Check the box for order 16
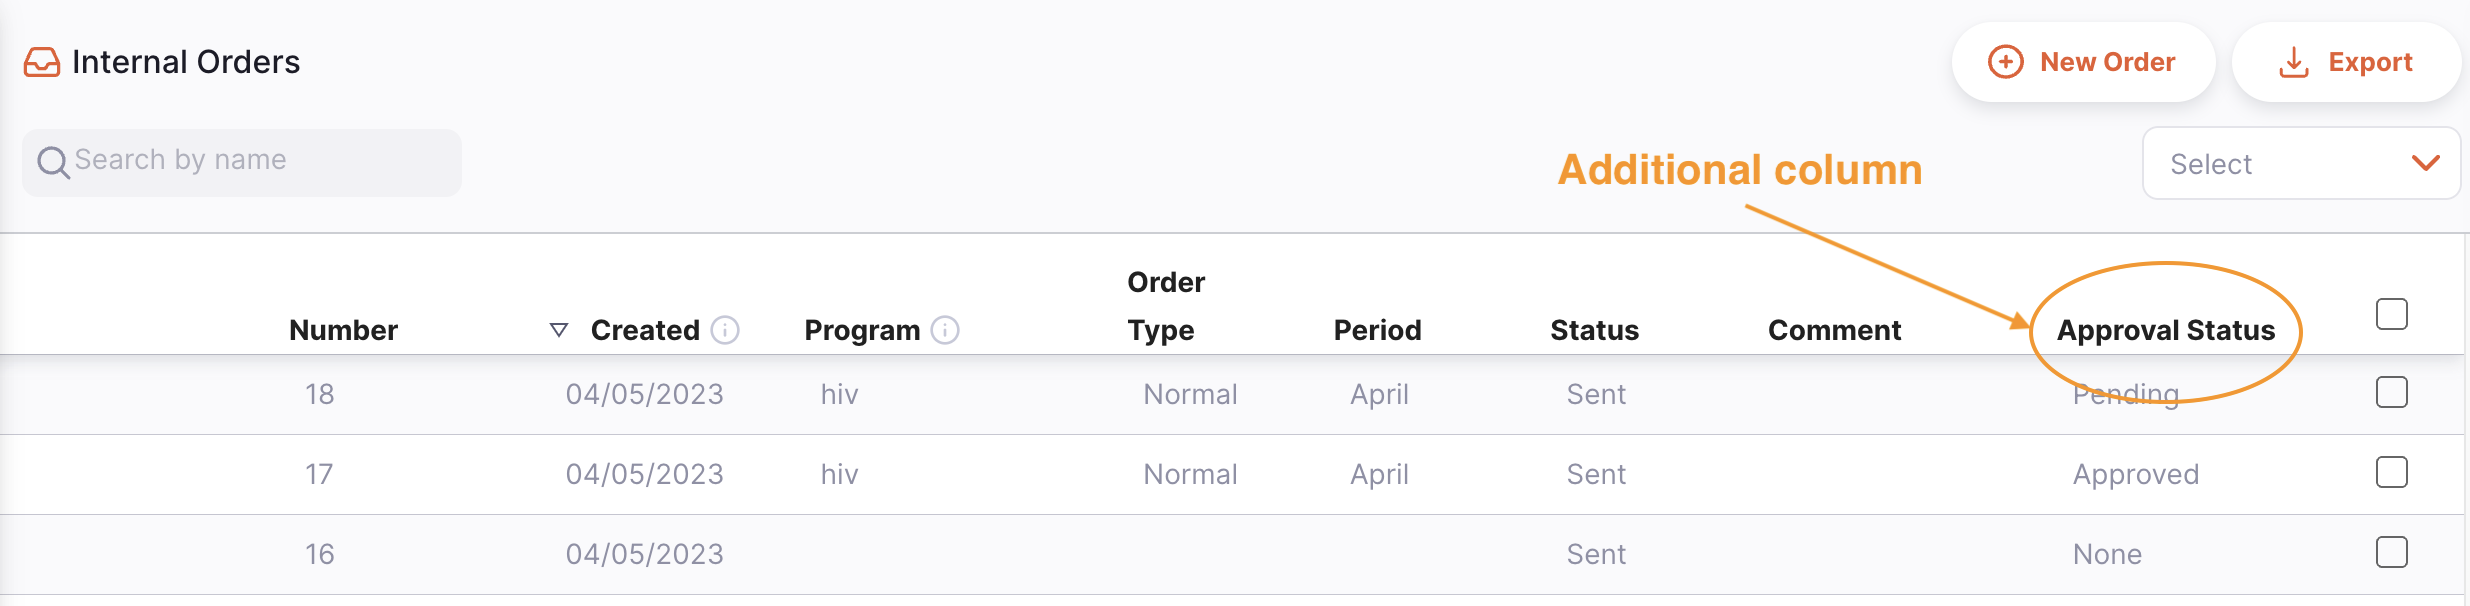The width and height of the screenshot is (2470, 606). click(x=2391, y=552)
